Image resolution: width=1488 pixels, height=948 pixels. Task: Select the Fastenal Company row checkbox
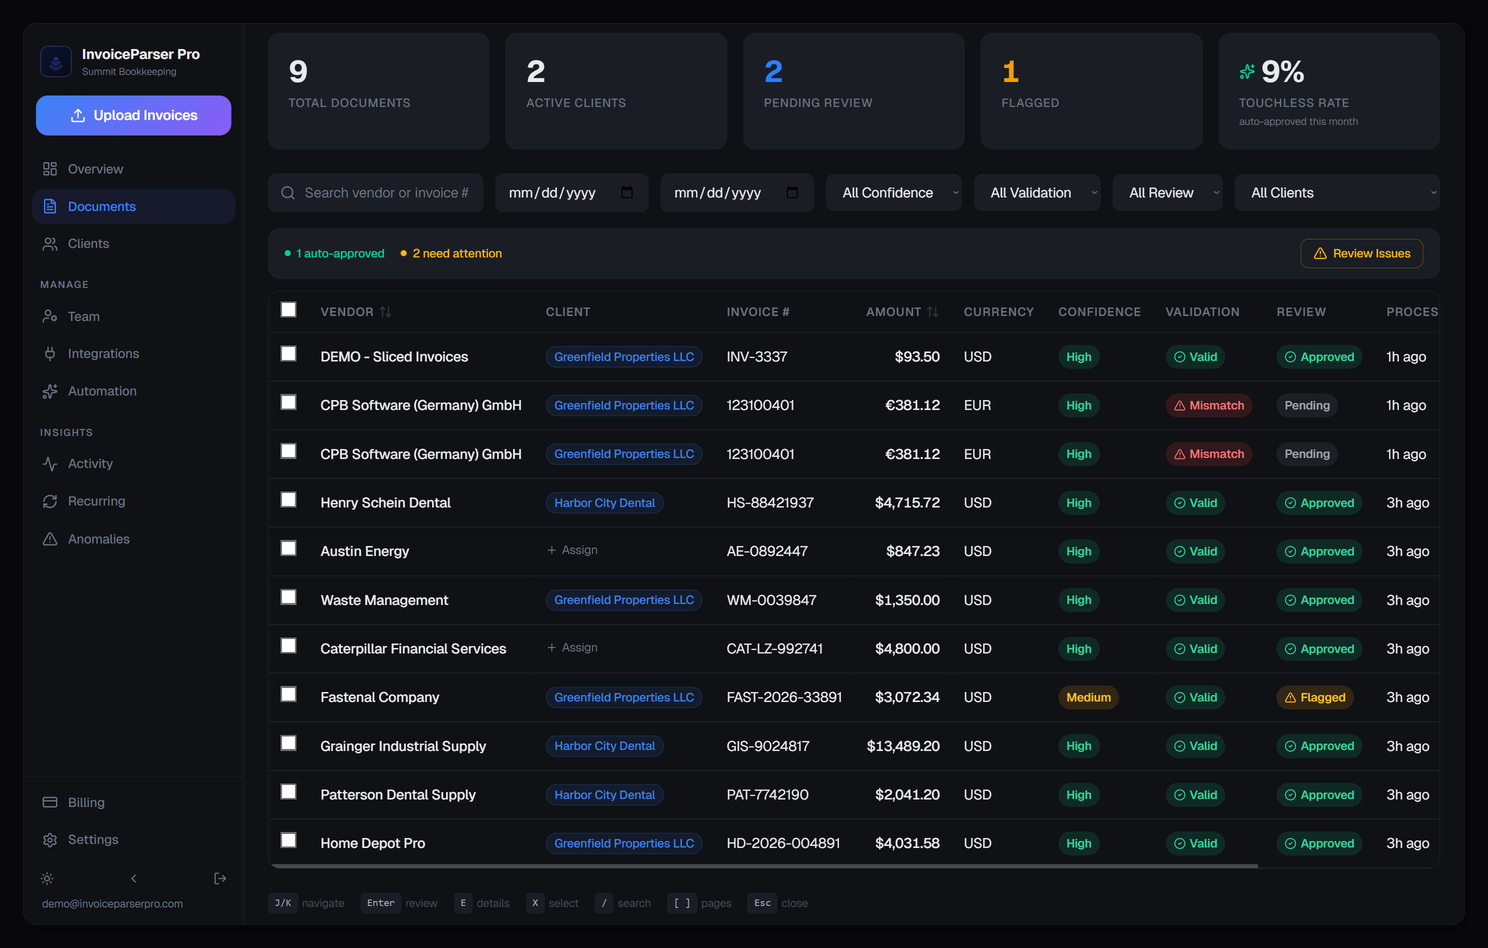tap(289, 695)
